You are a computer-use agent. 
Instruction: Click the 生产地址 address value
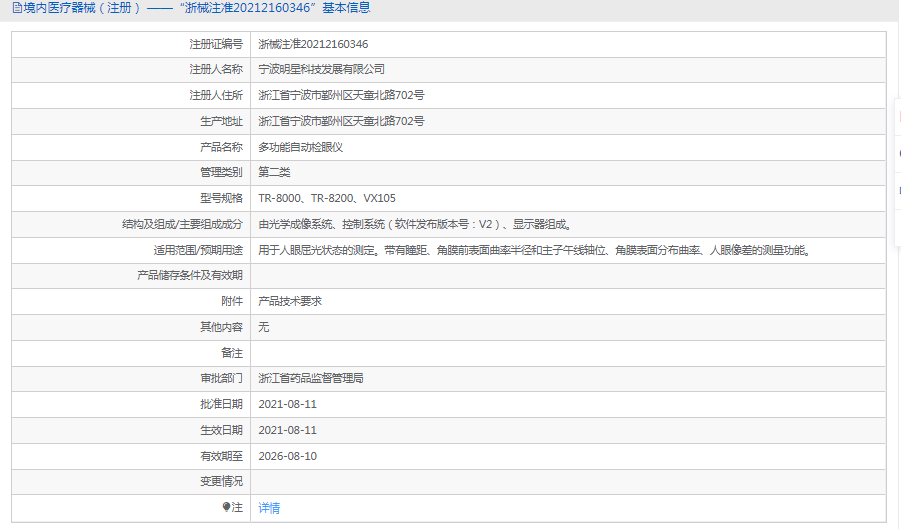(341, 121)
